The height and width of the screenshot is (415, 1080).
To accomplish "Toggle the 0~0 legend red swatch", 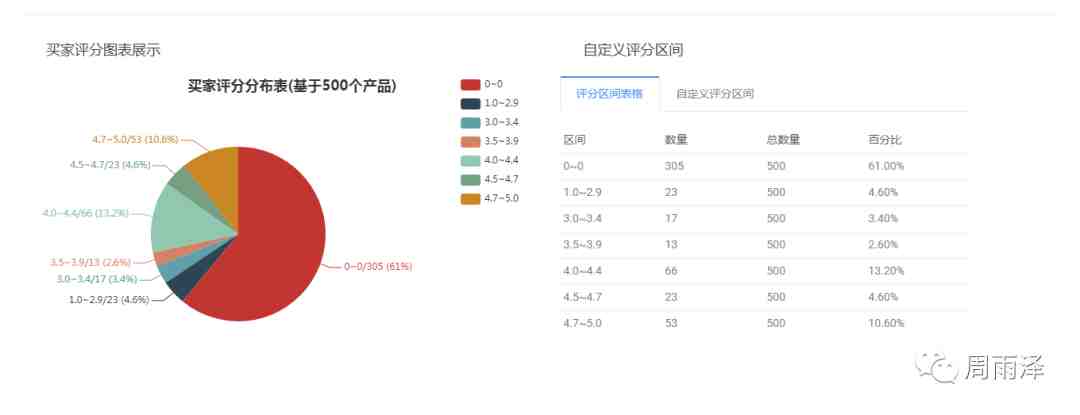I will pyautogui.click(x=470, y=84).
